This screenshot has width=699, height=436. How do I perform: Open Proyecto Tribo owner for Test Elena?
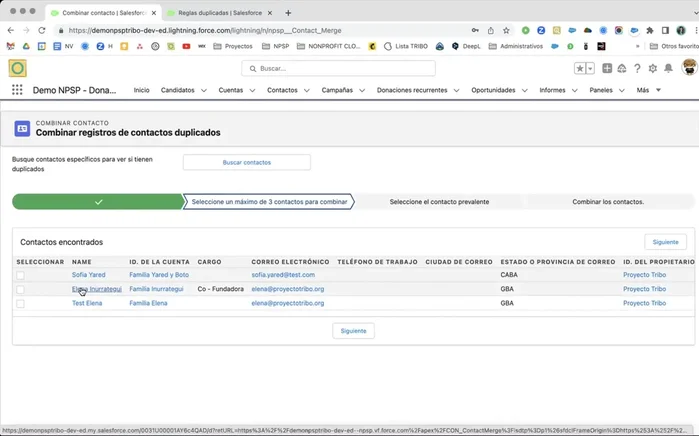(x=644, y=303)
